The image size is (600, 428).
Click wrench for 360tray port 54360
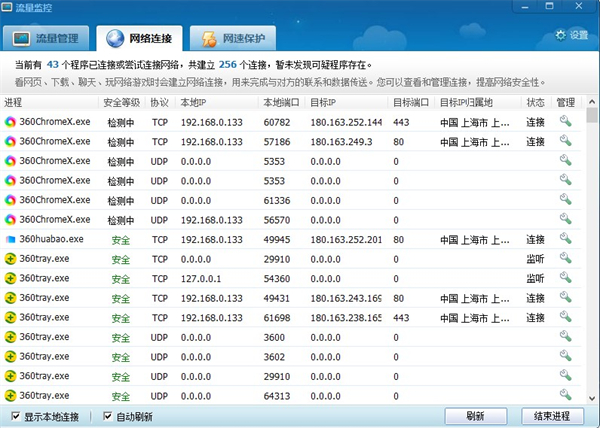565,278
